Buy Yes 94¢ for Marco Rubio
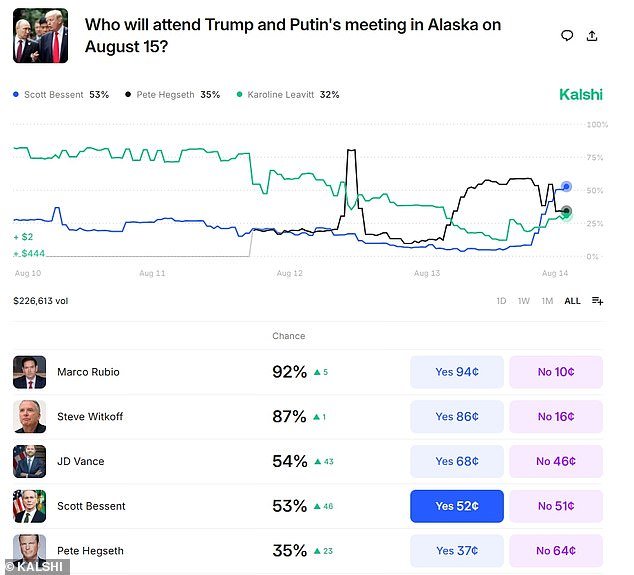Image resolution: width=634 pixels, height=575 pixels. tap(457, 372)
